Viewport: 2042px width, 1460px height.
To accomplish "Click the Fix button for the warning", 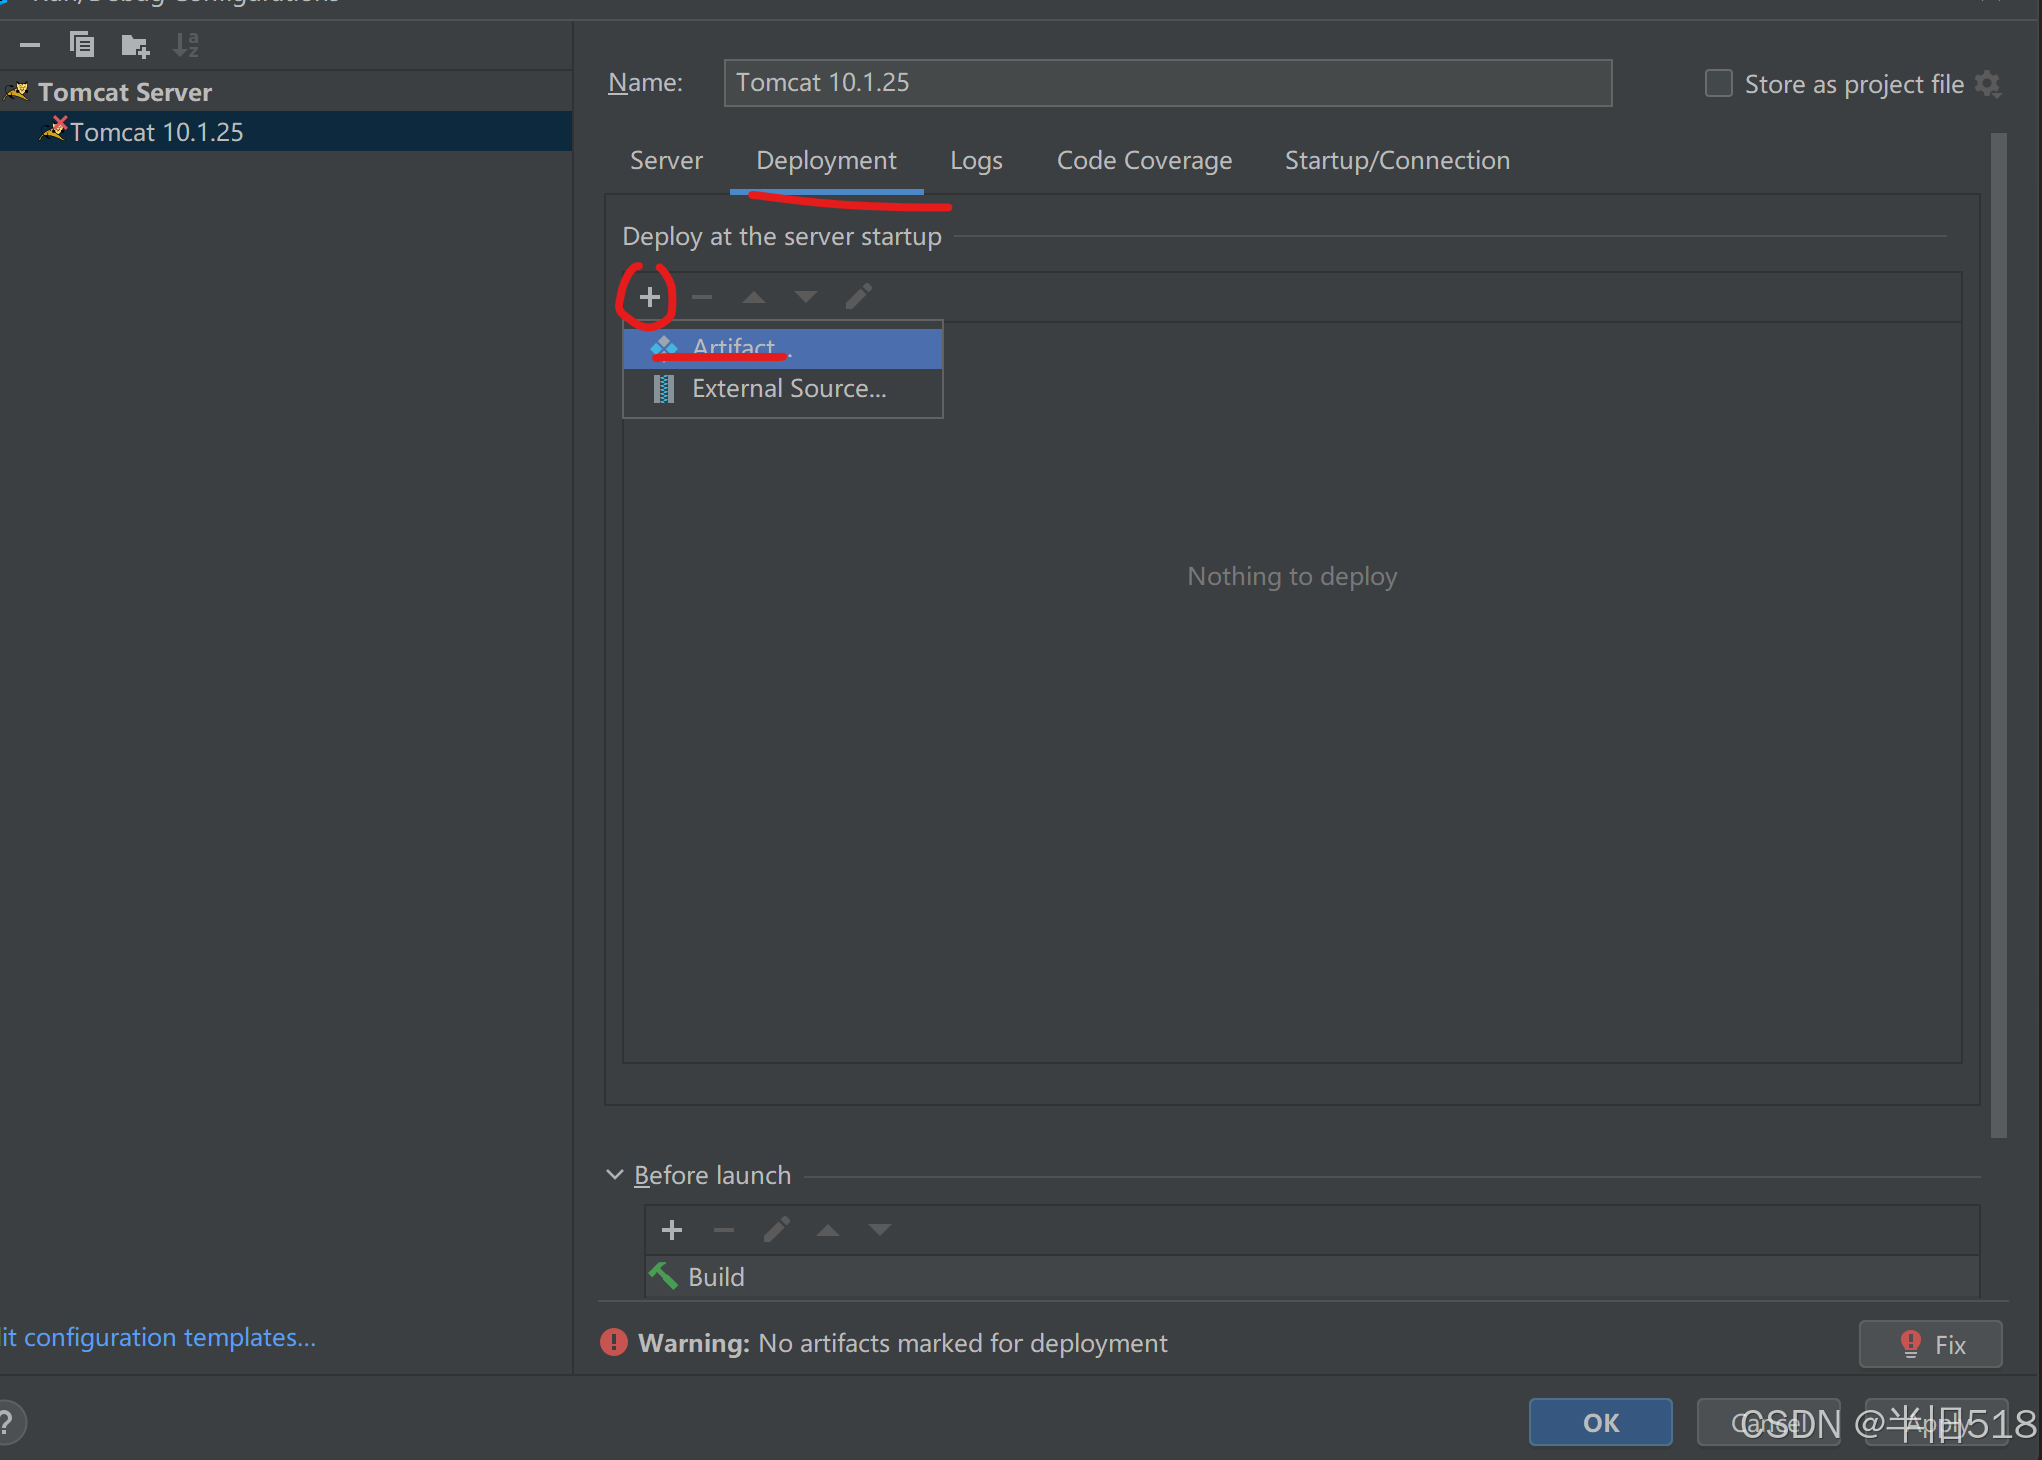I will coord(1930,1344).
